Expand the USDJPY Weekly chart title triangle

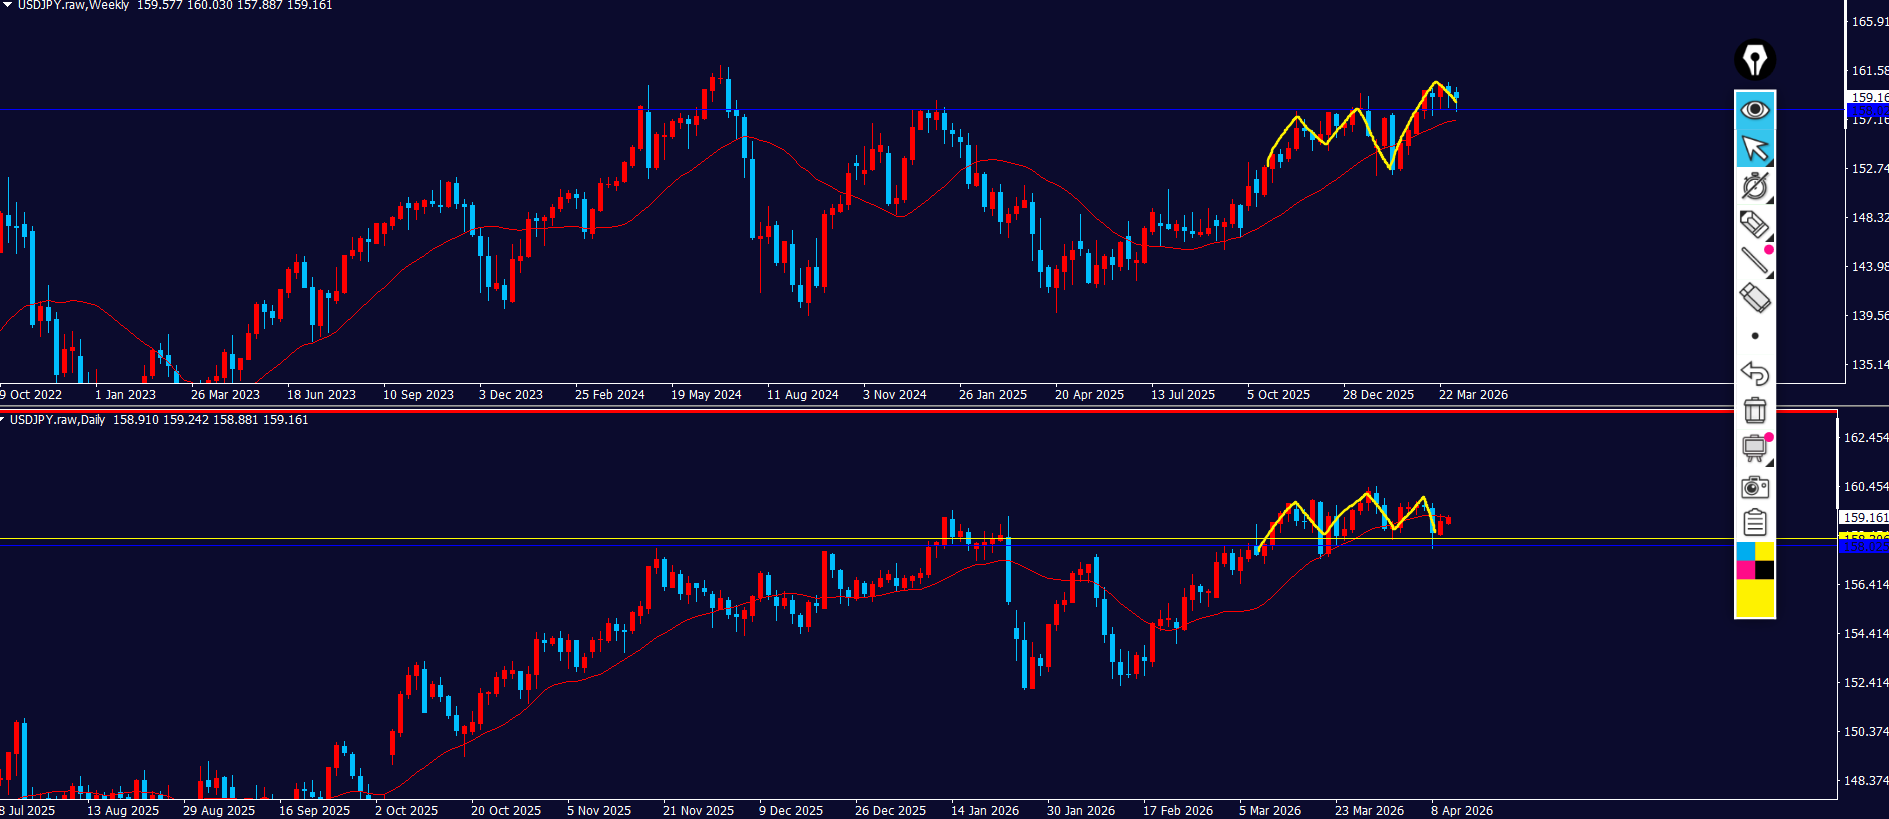click(x=6, y=5)
